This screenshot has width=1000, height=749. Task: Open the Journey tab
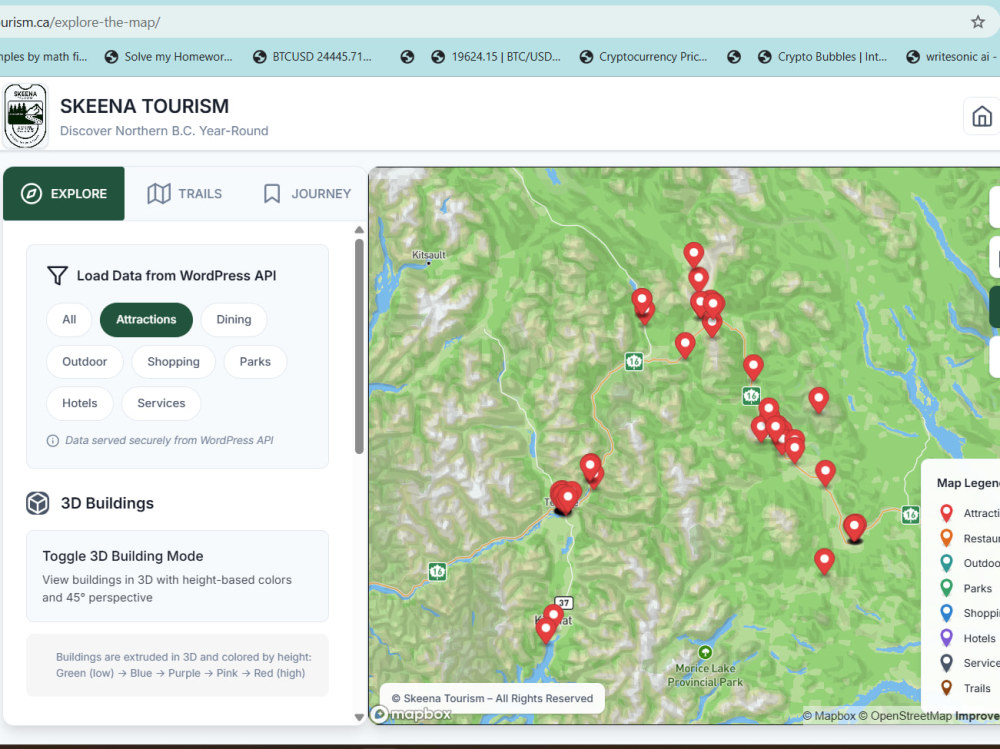(307, 193)
